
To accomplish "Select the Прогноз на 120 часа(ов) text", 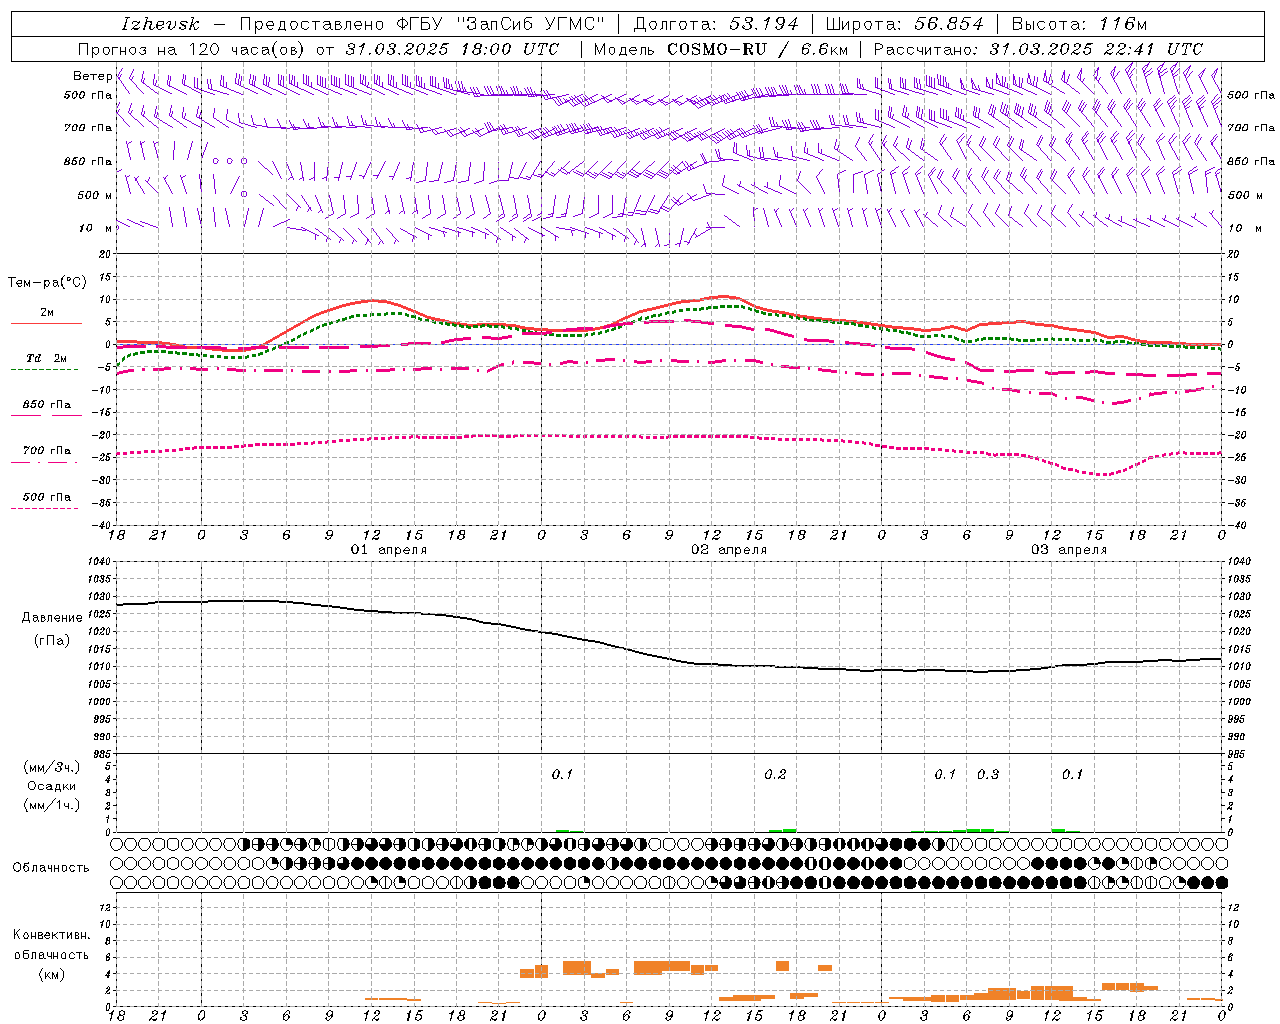I will click(x=193, y=49).
